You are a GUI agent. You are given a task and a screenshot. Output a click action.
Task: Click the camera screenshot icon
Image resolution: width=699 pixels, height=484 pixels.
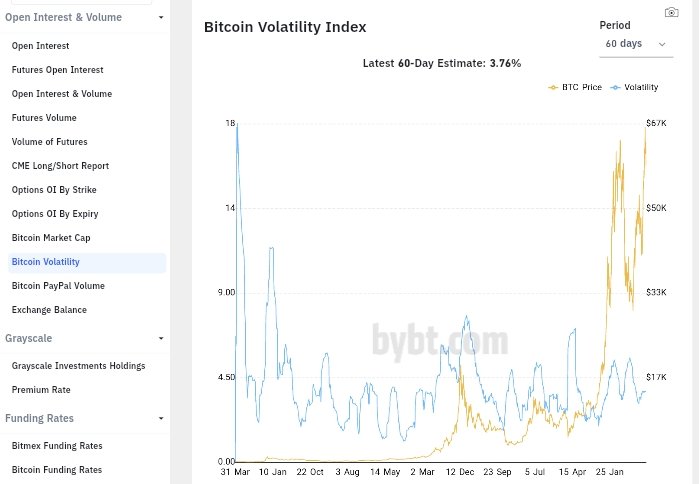click(671, 13)
